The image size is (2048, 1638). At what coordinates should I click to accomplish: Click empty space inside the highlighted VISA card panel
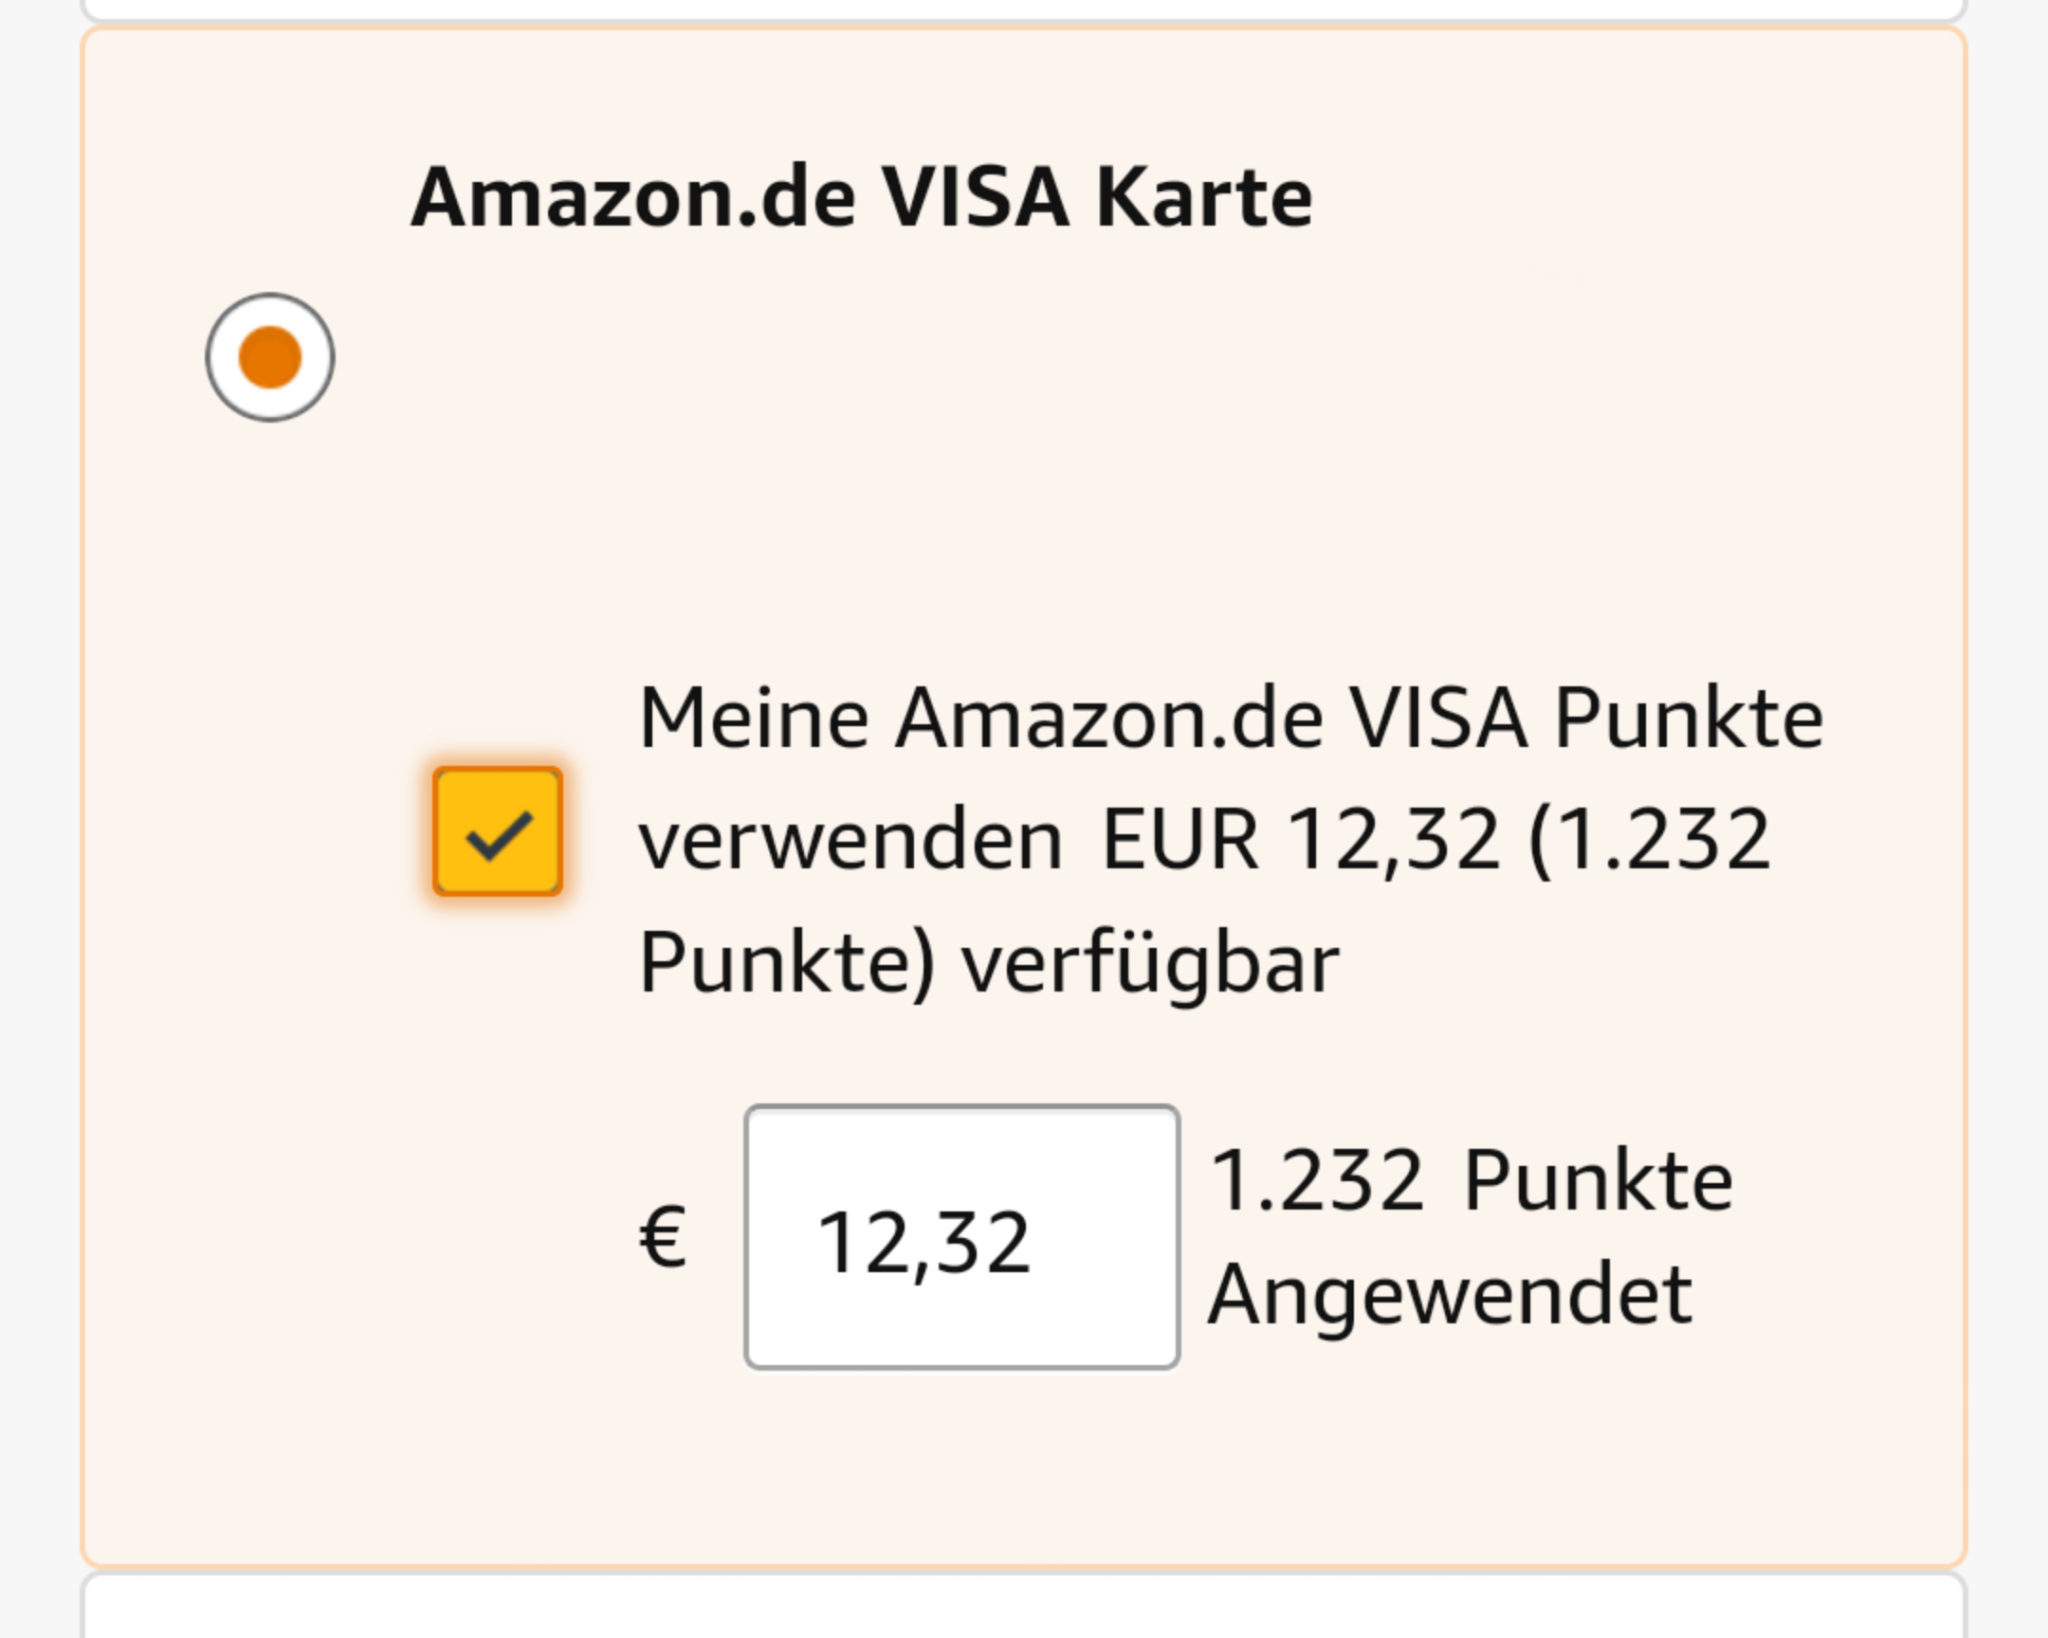tap(1300, 450)
